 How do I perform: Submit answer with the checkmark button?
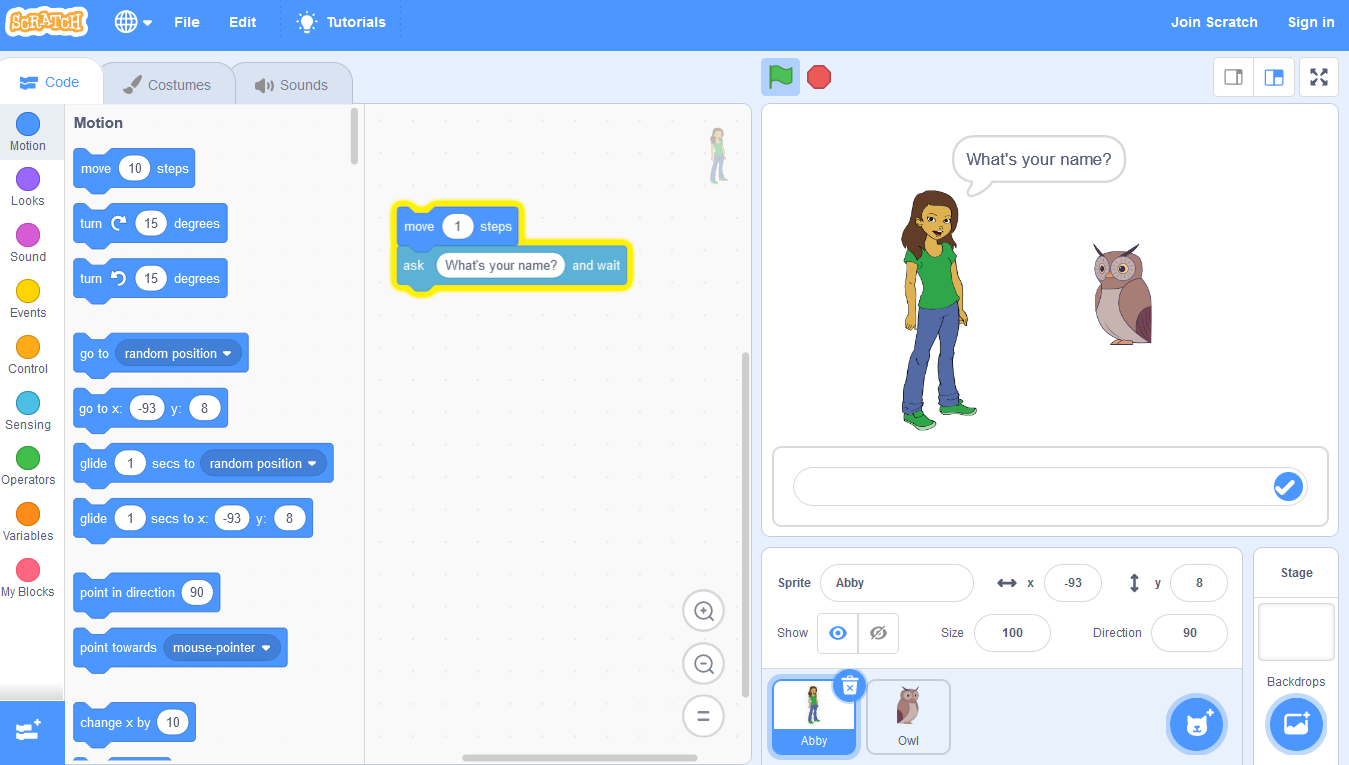click(x=1286, y=487)
